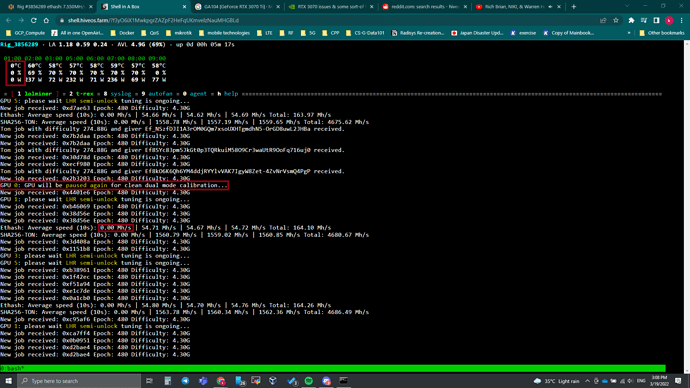The image size is (690, 388).
Task: Mute the YouTube tab's audio indicator
Action: (550, 7)
